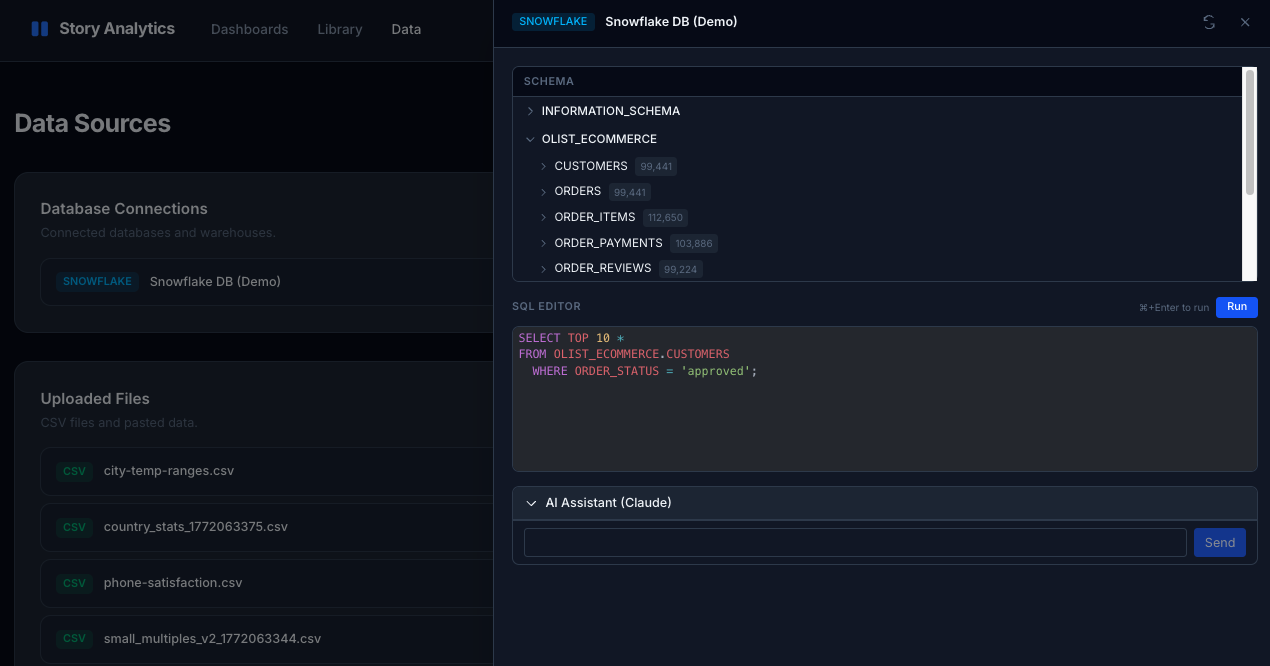The image size is (1270, 666).
Task: Click CSV badge beside city-temp-ranges.csv
Action: click(x=75, y=471)
